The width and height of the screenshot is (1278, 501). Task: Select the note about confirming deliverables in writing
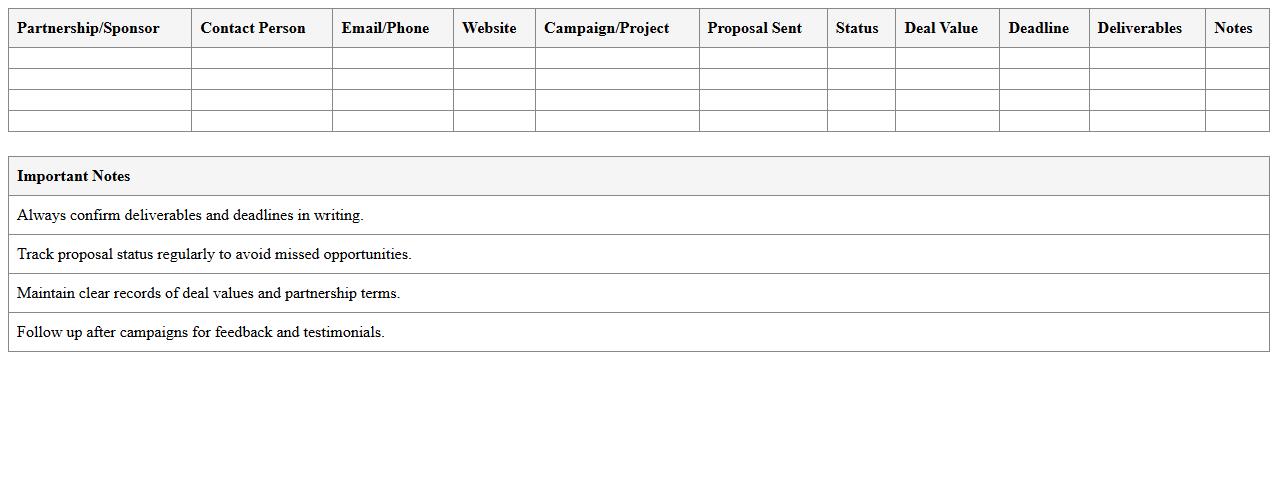(190, 215)
